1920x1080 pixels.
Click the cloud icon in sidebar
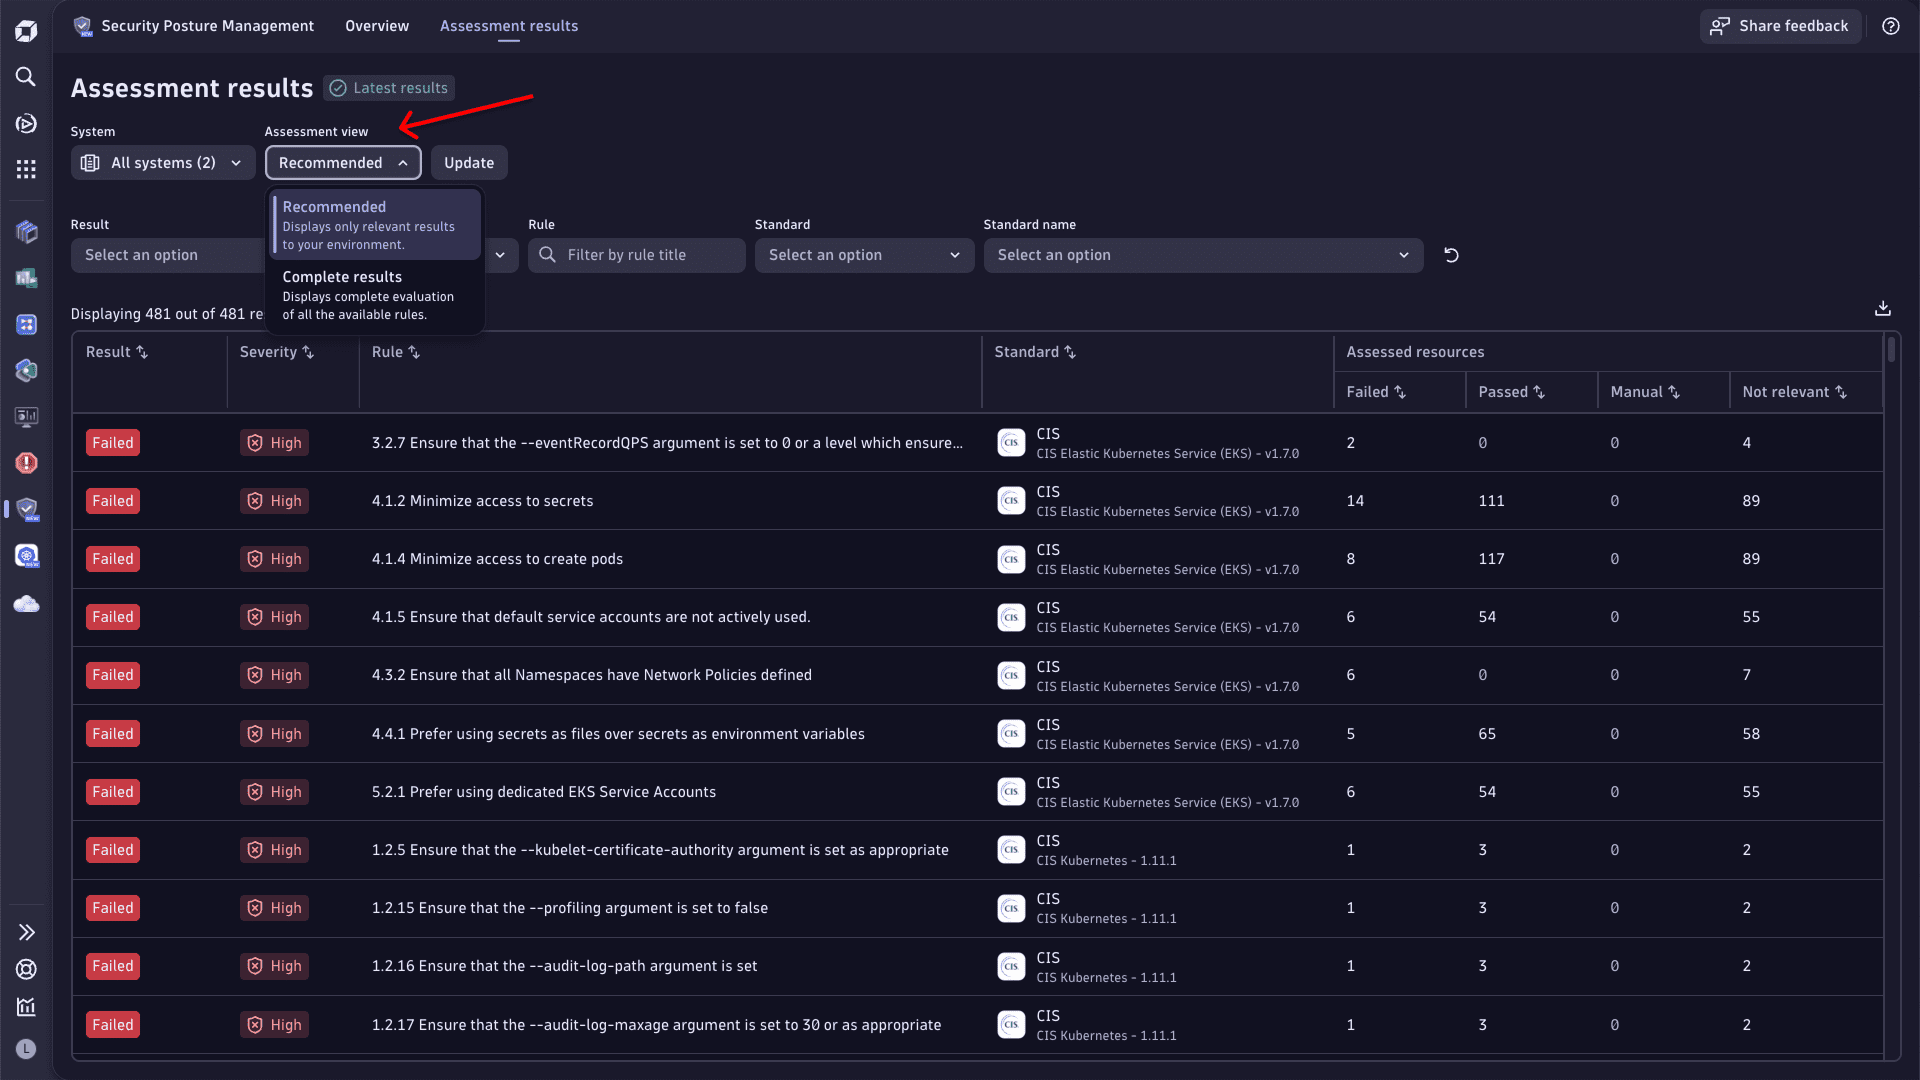click(x=26, y=604)
